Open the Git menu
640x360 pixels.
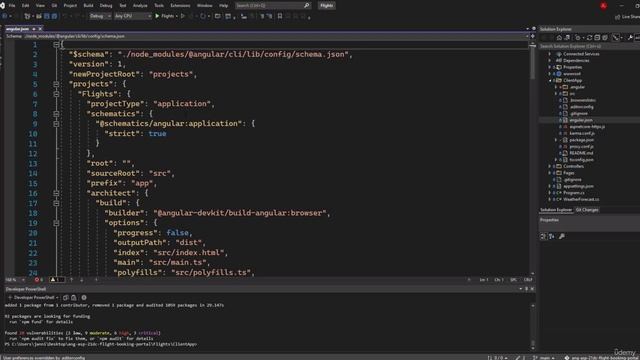[54, 6]
